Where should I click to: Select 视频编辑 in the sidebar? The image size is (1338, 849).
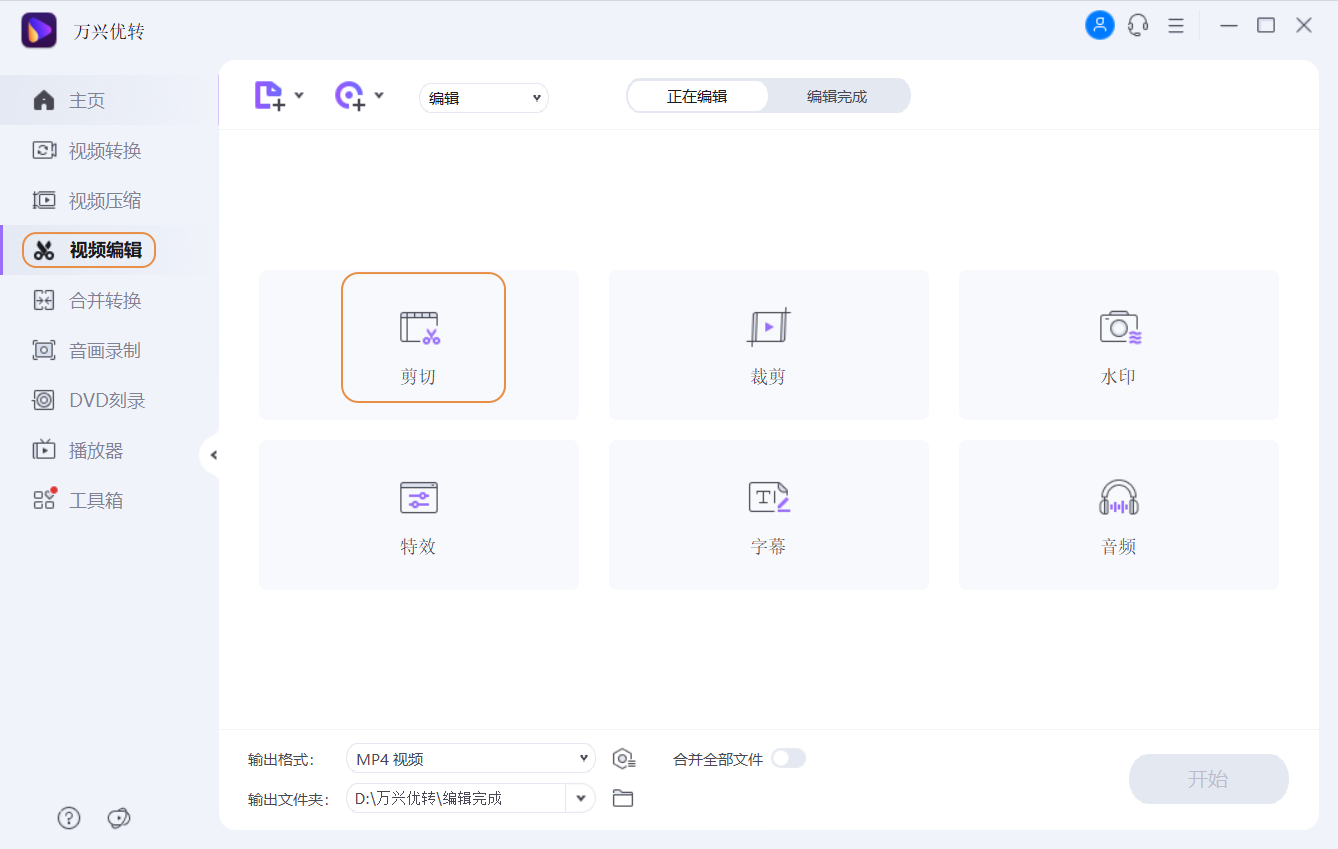click(109, 250)
